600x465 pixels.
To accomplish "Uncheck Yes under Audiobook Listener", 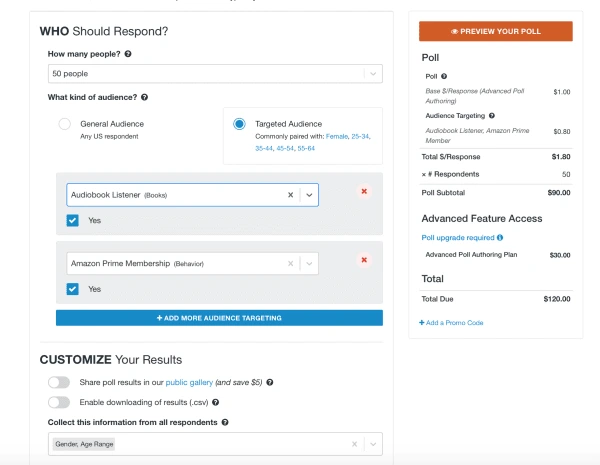I will pyautogui.click(x=73, y=220).
